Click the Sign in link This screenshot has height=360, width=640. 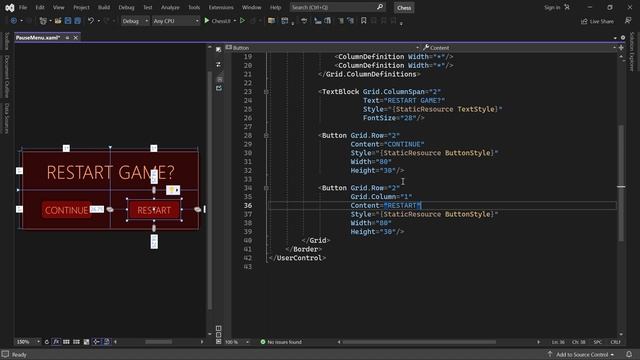(552, 7)
